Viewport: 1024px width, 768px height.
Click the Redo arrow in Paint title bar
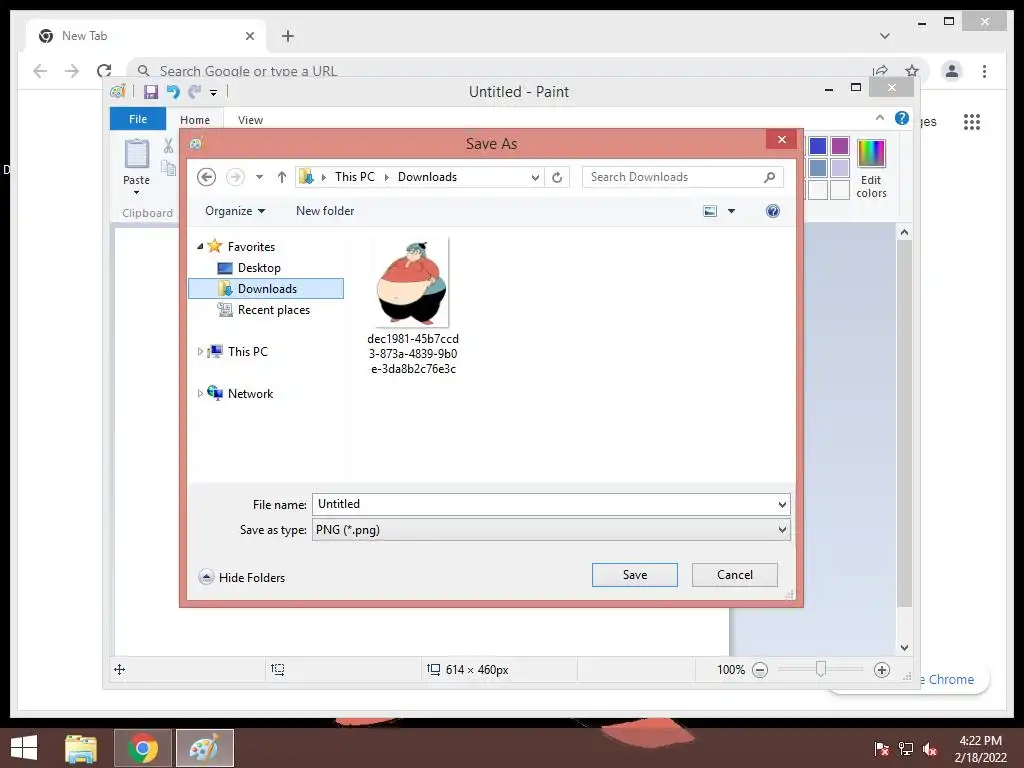195,92
